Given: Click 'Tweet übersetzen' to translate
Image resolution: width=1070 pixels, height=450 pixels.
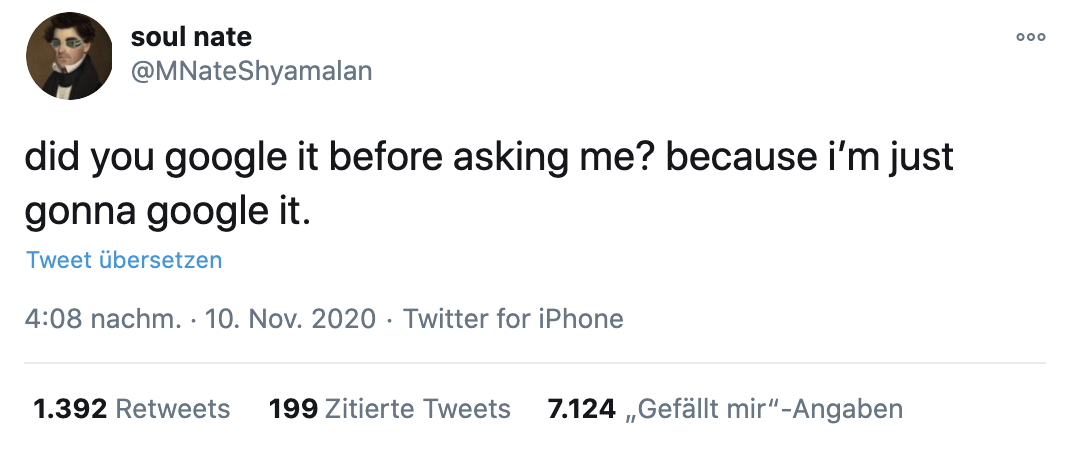Looking at the screenshot, I should (124, 260).
